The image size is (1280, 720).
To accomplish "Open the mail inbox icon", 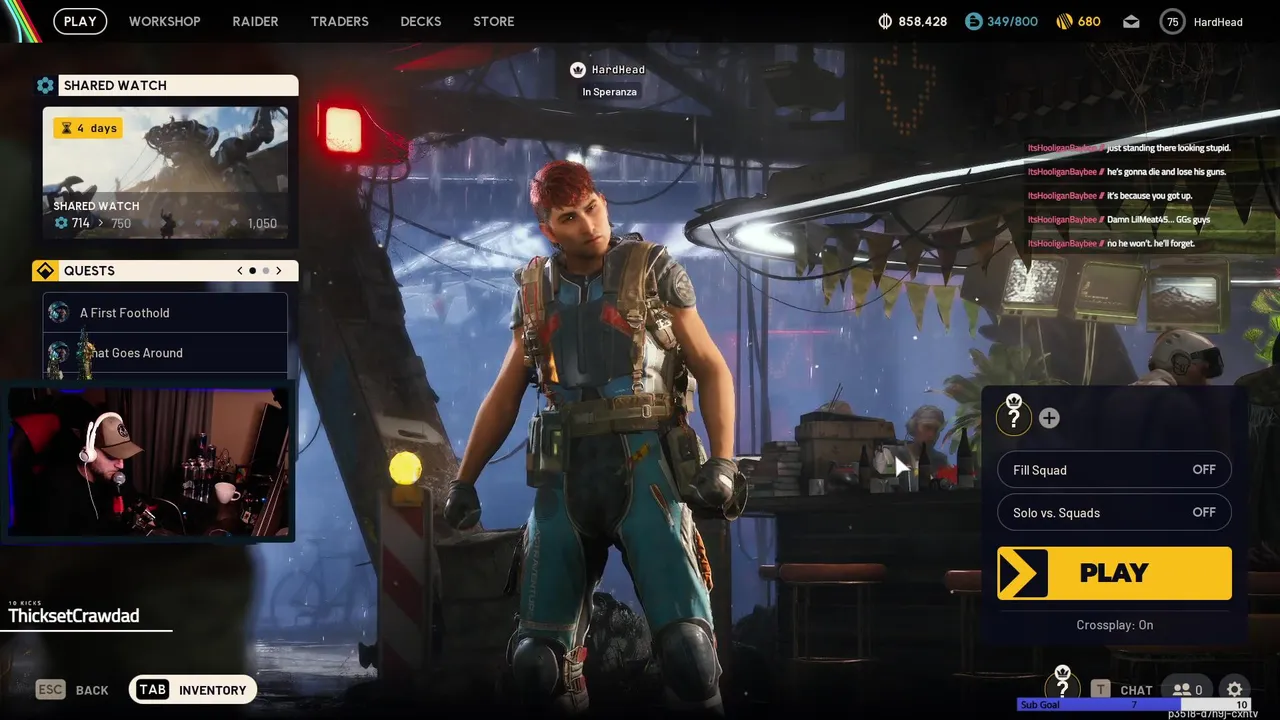I will coord(1131,21).
